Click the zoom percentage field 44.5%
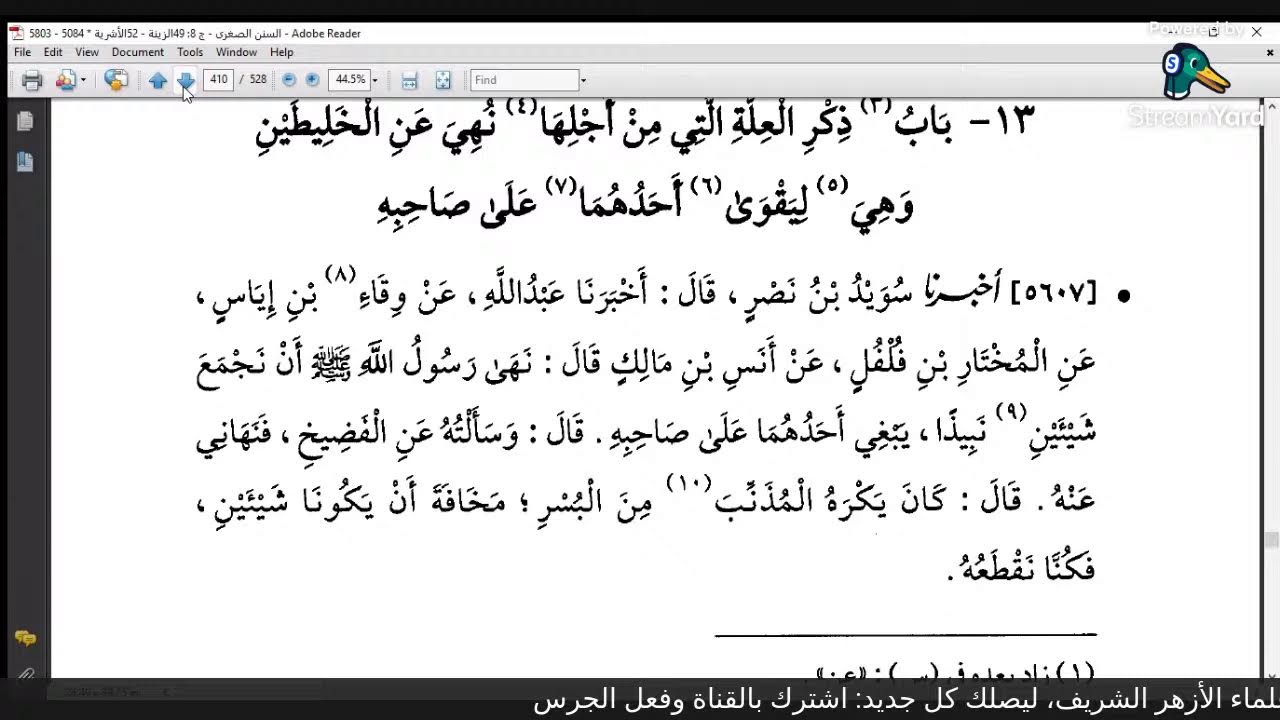 (x=349, y=79)
